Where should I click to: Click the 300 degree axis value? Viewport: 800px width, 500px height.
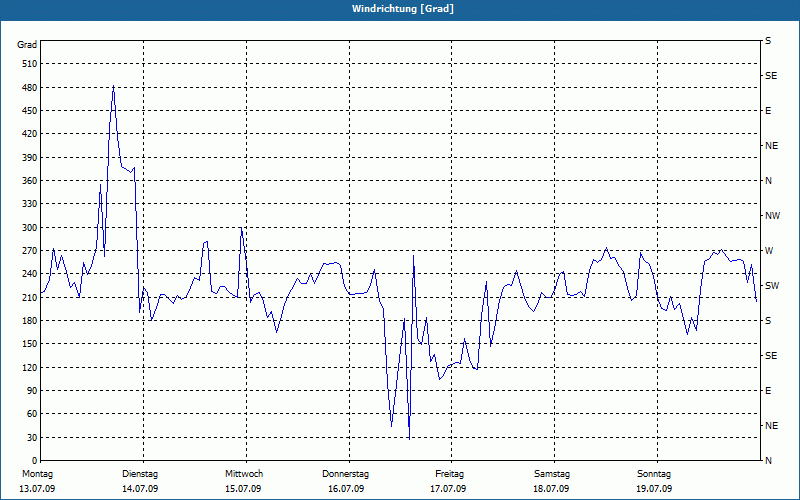point(30,228)
